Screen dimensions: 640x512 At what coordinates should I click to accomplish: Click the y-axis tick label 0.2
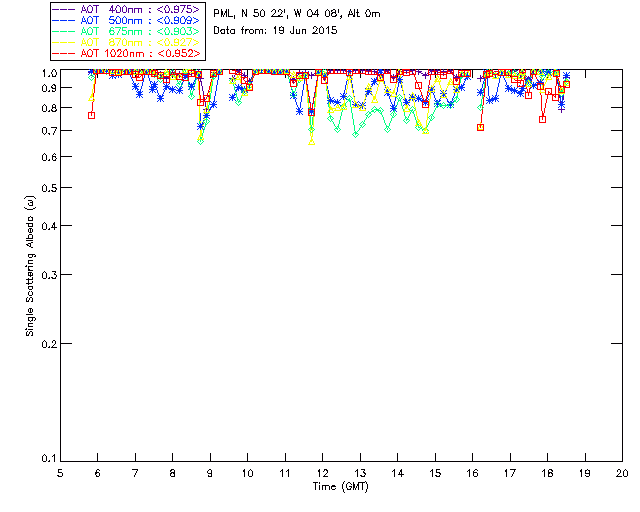(49, 344)
